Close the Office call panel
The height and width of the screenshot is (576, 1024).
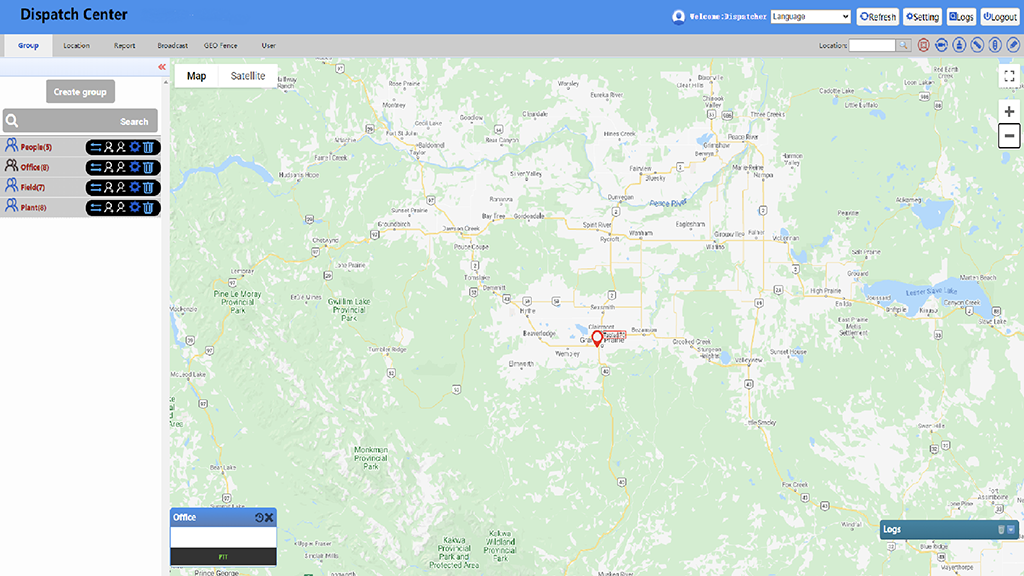pyautogui.click(x=268, y=517)
